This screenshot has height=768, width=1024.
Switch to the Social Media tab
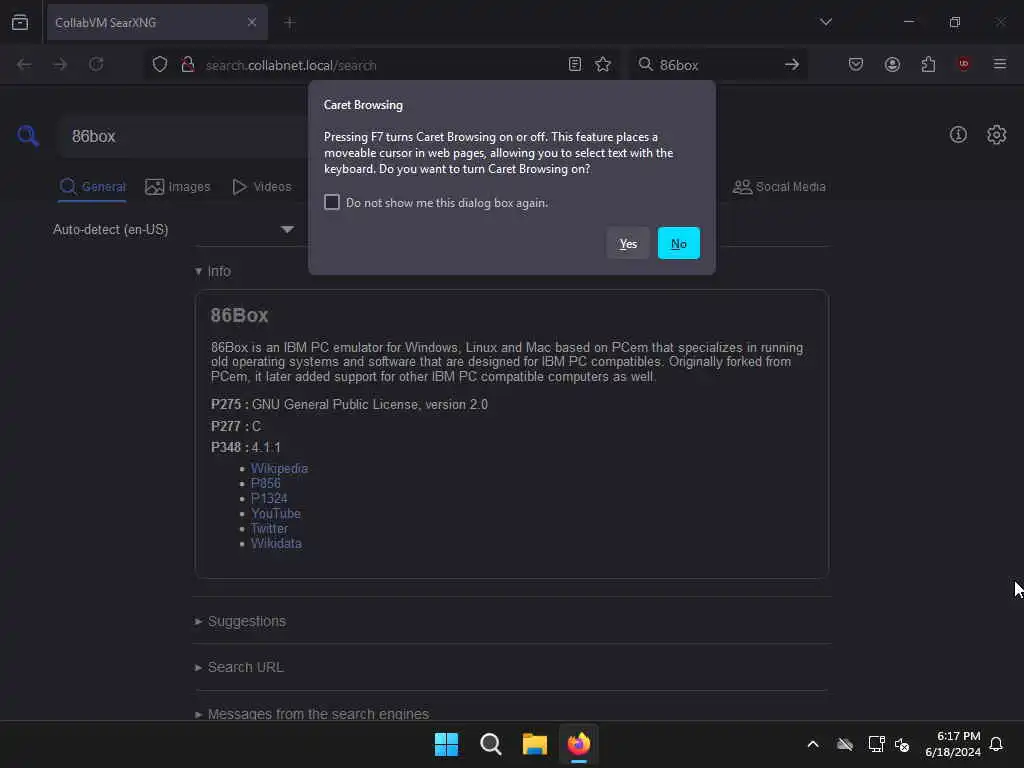(x=779, y=187)
